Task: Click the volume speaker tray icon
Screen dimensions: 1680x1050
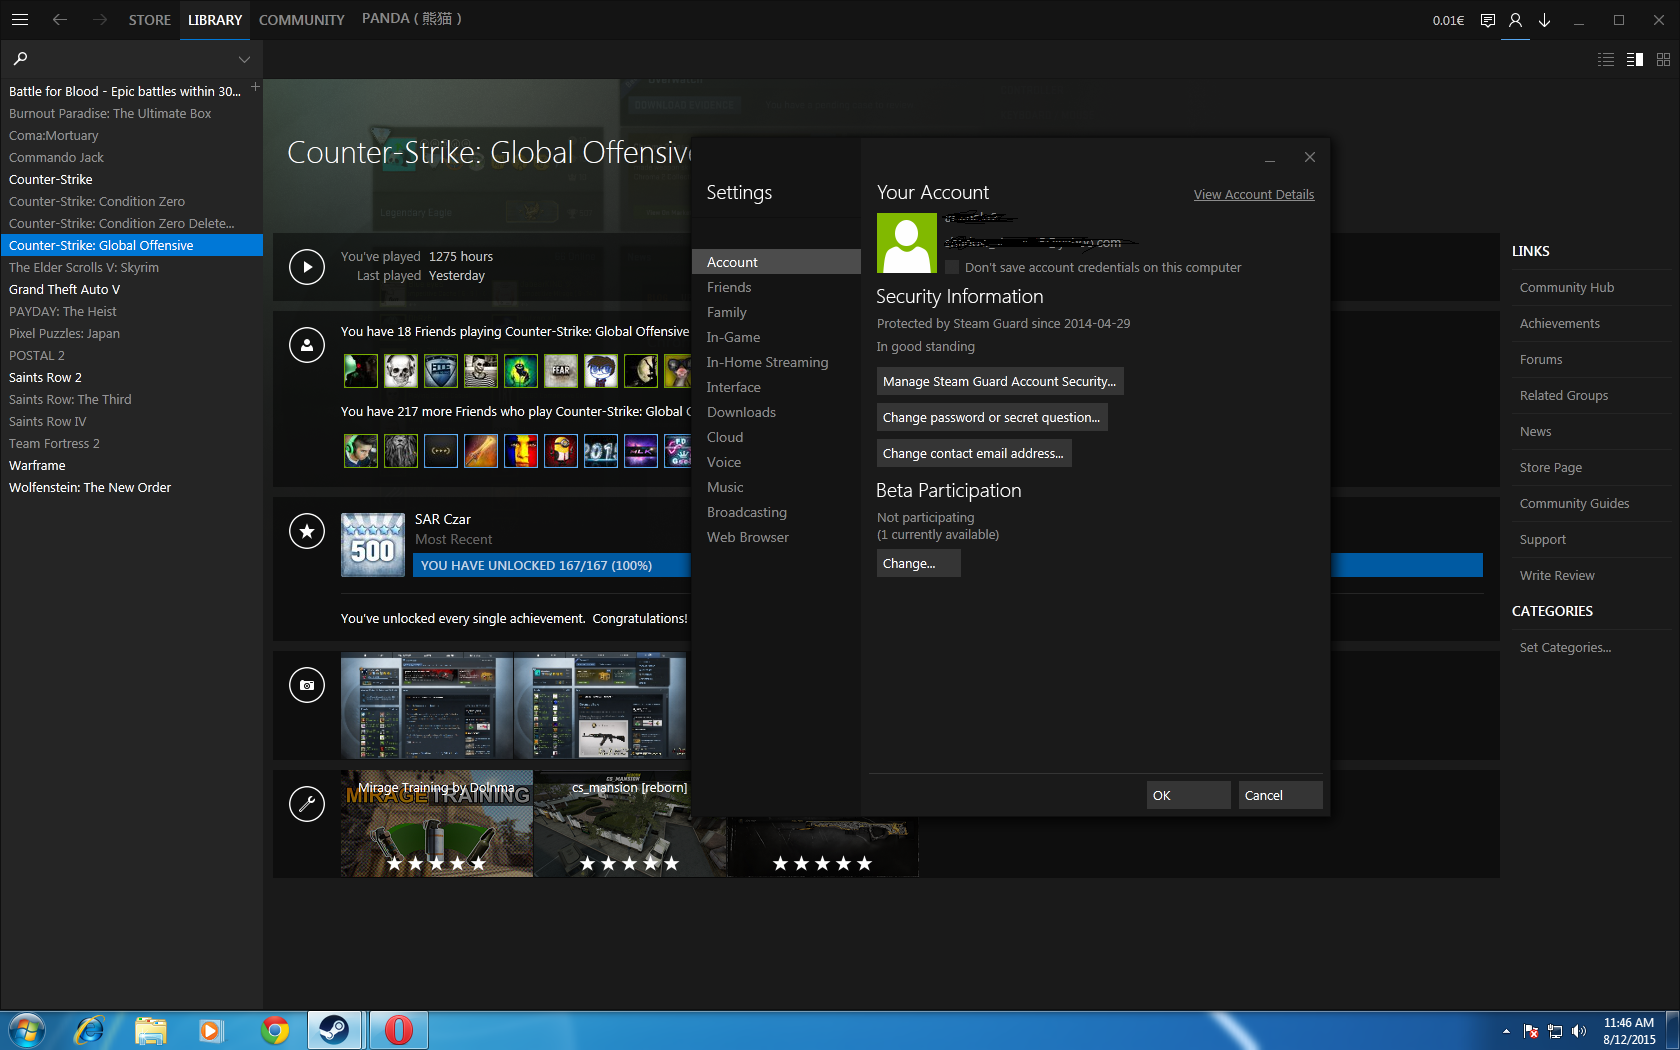Action: (x=1579, y=1031)
